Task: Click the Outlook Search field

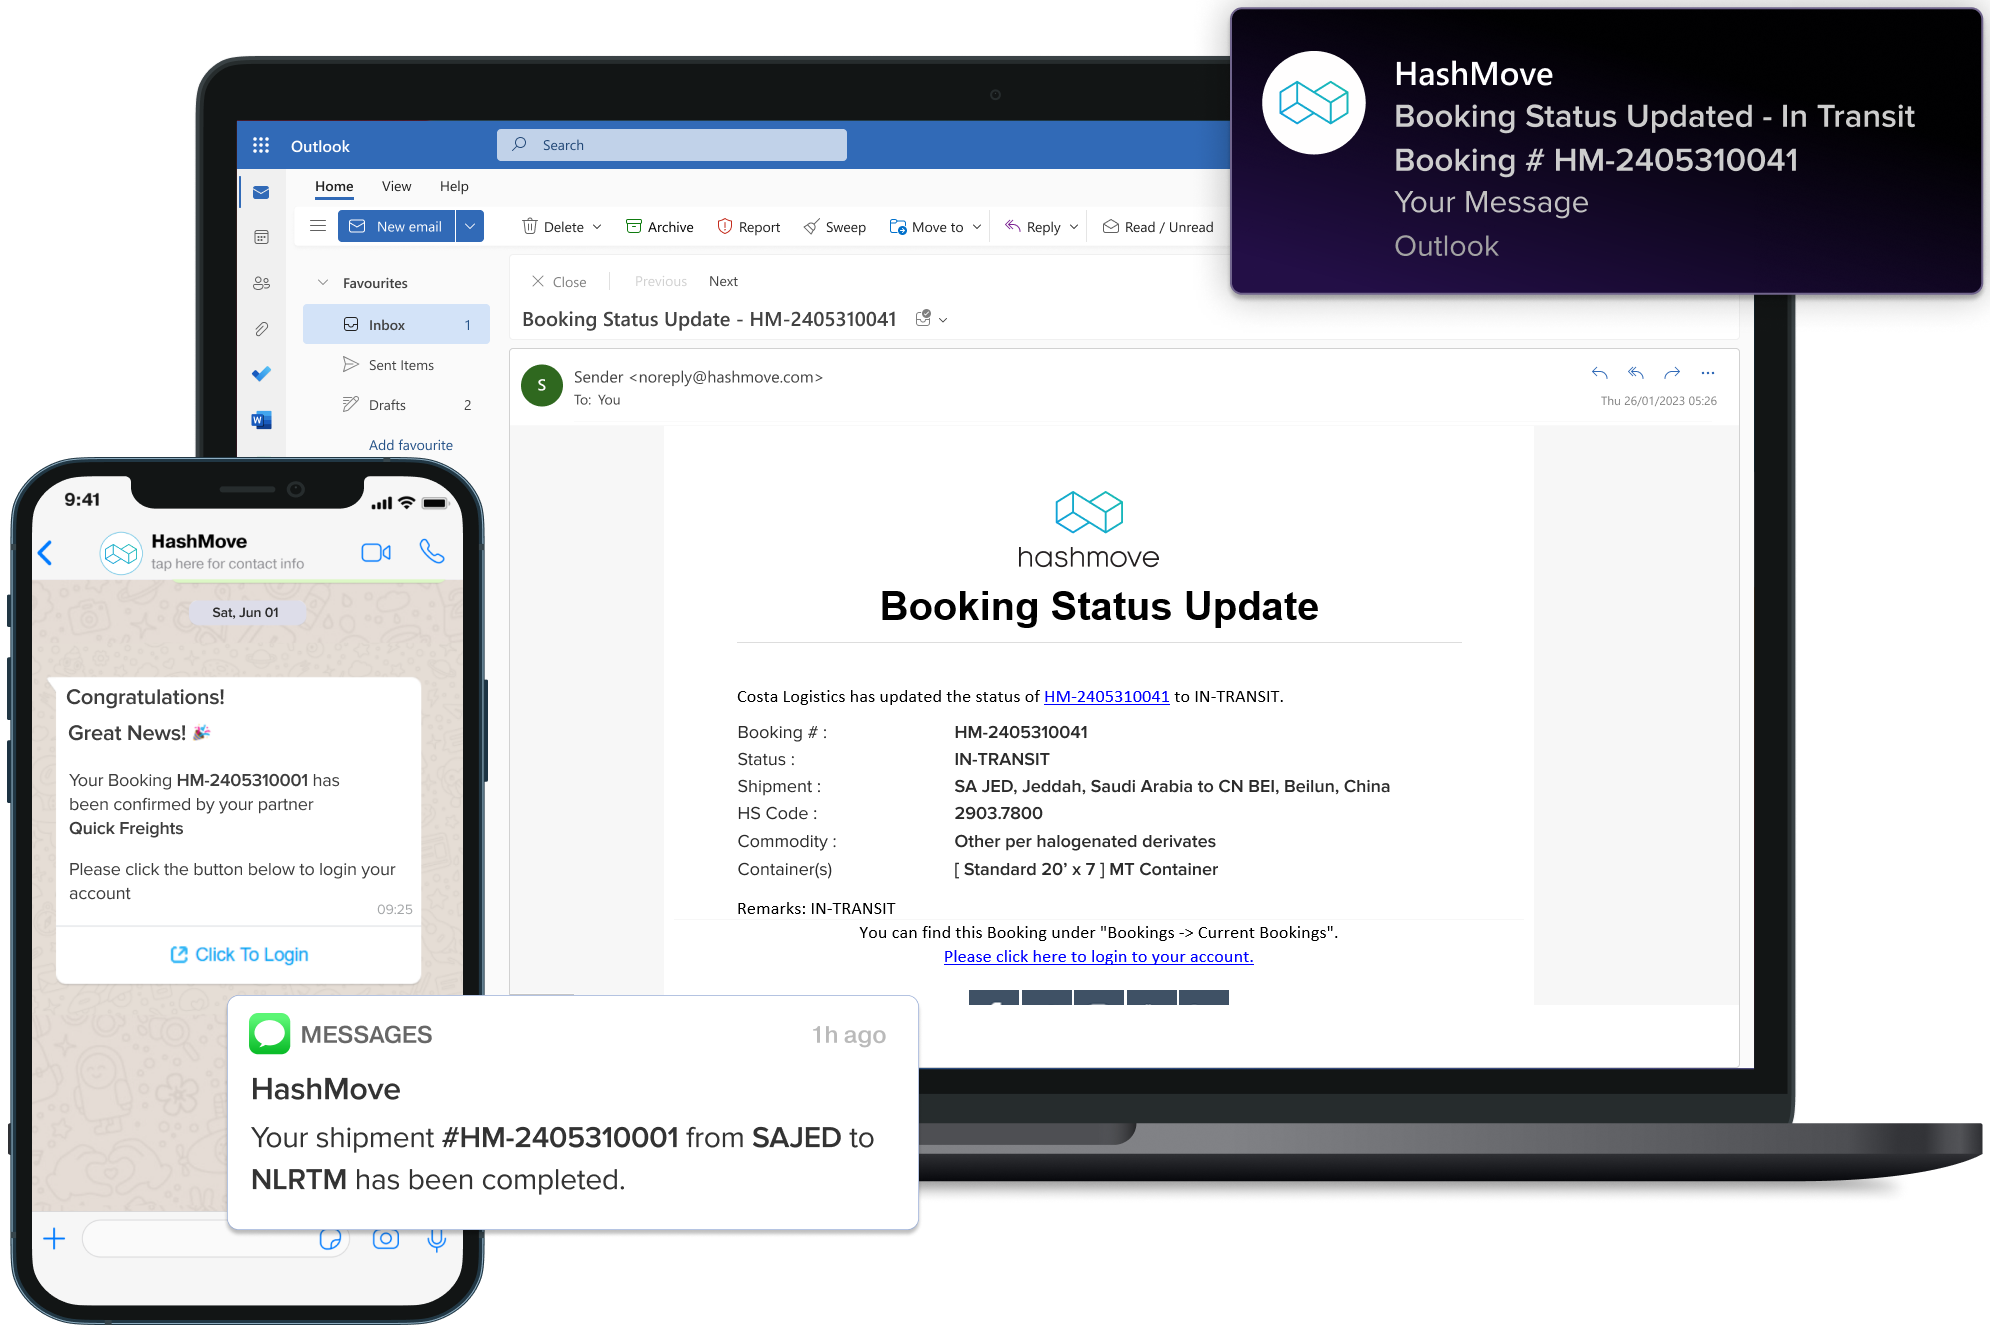Action: tap(672, 145)
